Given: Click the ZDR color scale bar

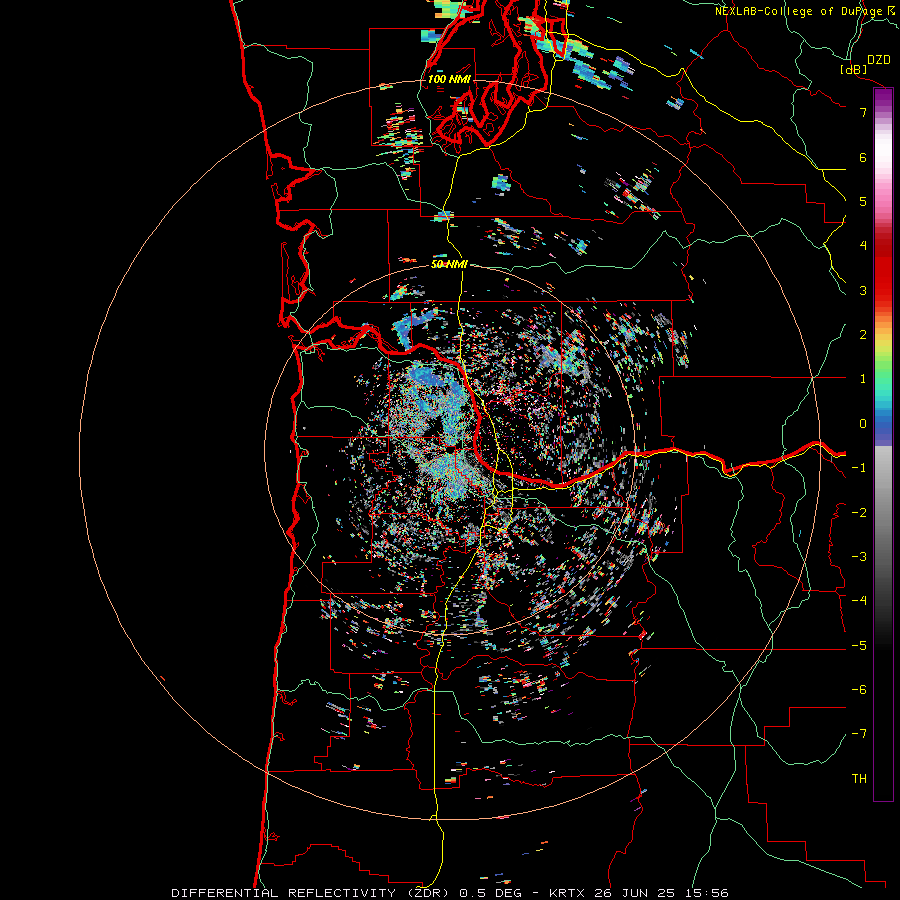Looking at the screenshot, I should [883, 444].
